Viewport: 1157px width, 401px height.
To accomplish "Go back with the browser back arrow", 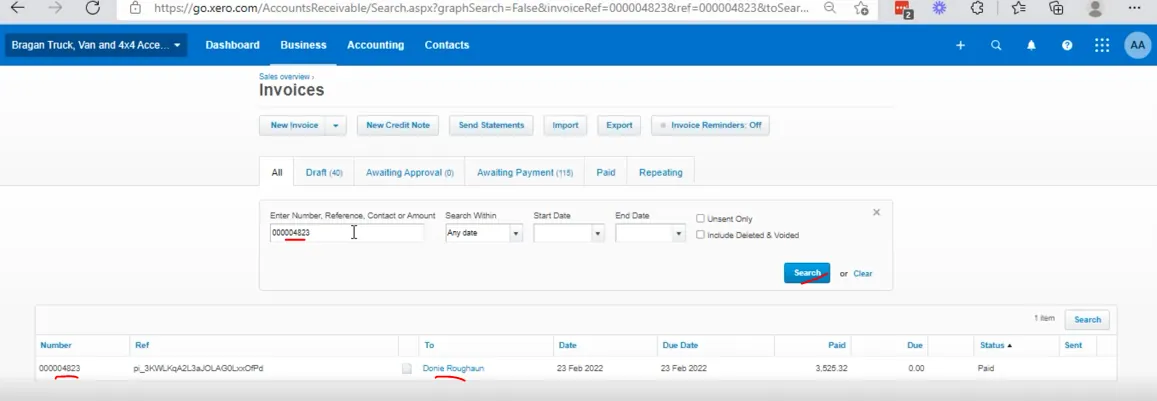I will click(17, 8).
